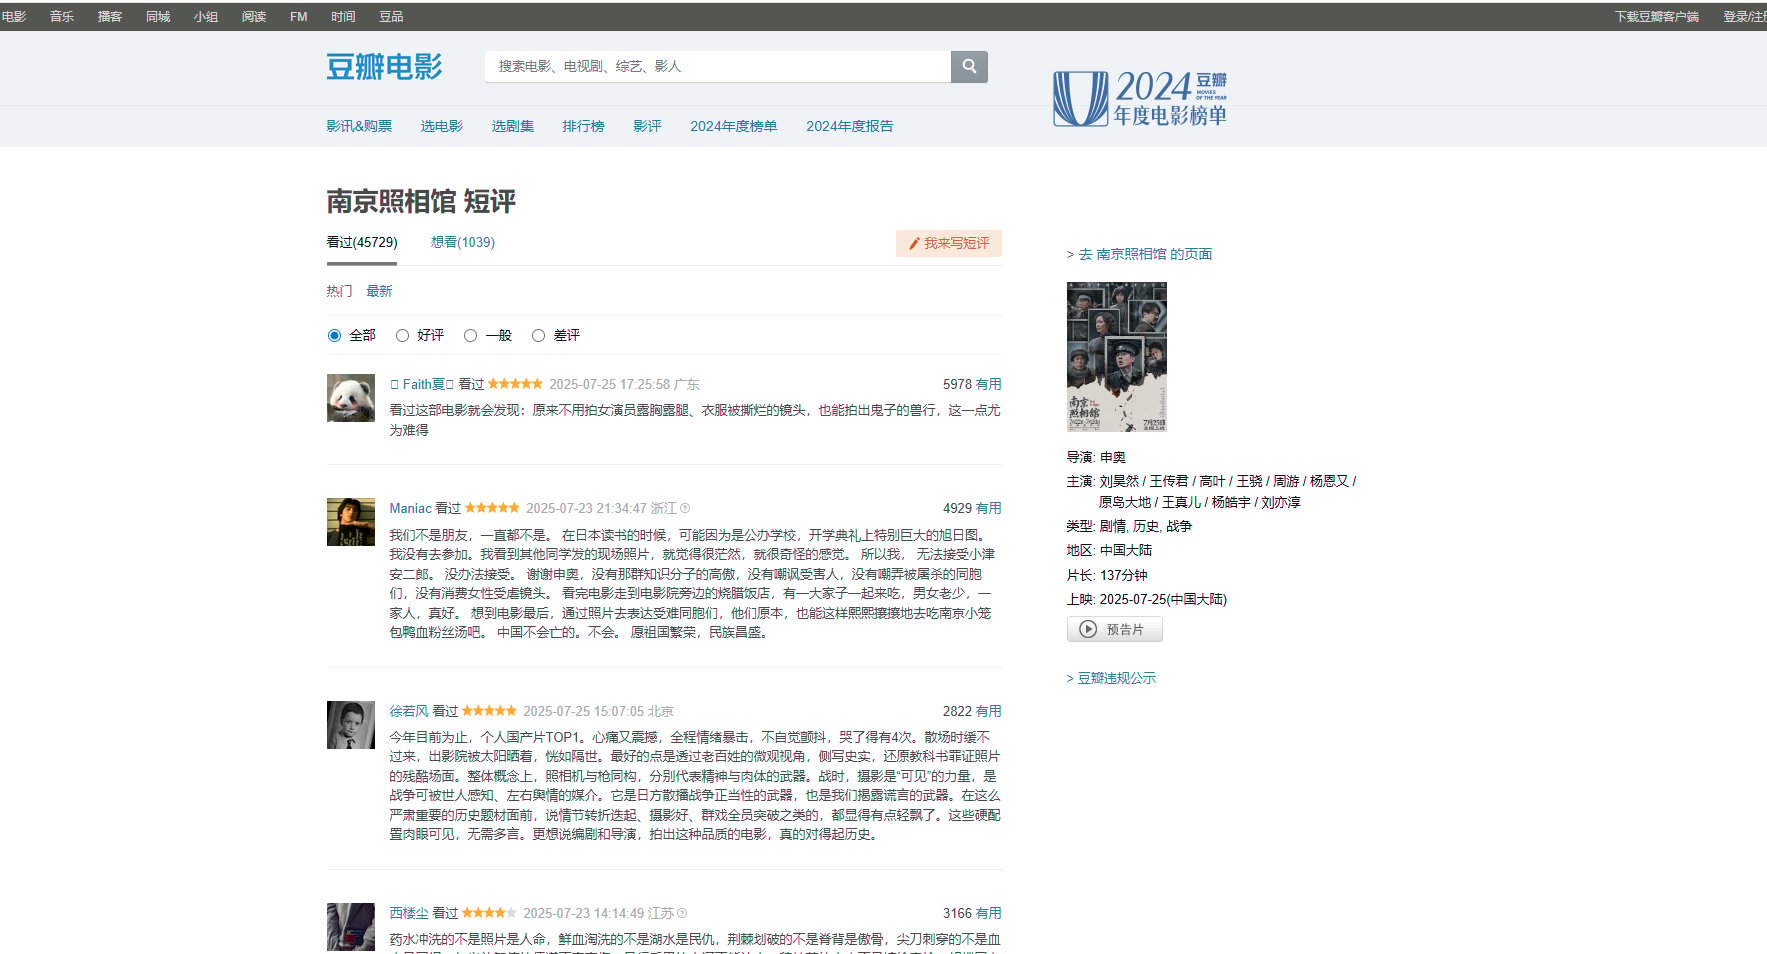Open actor 王传君's link

(x=1169, y=481)
